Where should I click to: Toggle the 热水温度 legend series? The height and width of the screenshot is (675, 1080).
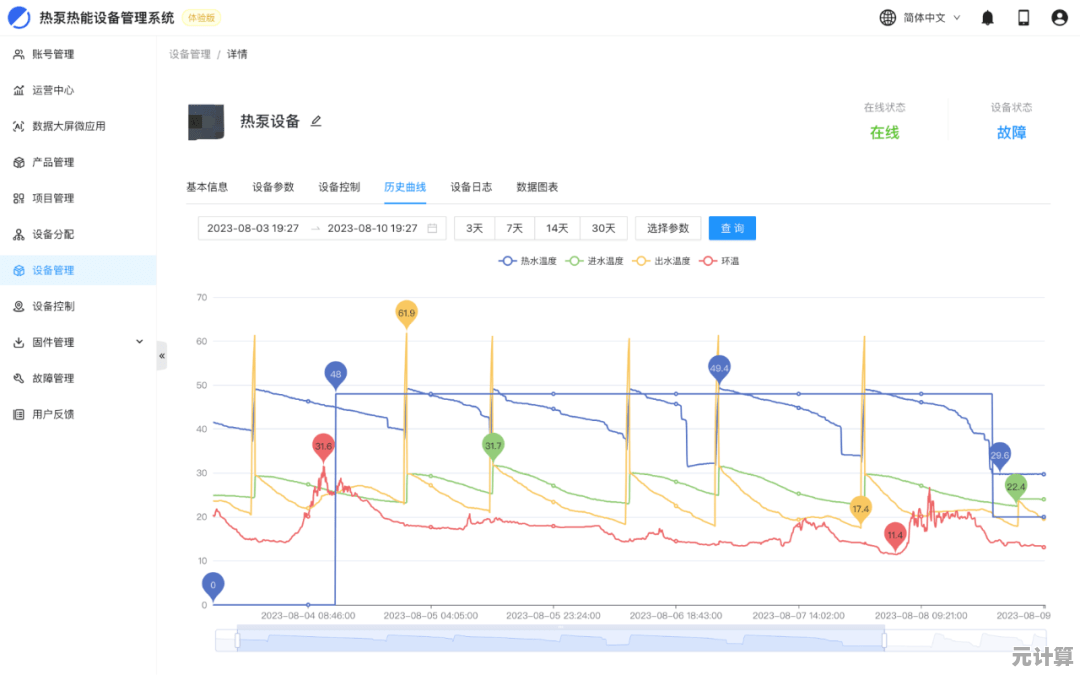(x=527, y=261)
